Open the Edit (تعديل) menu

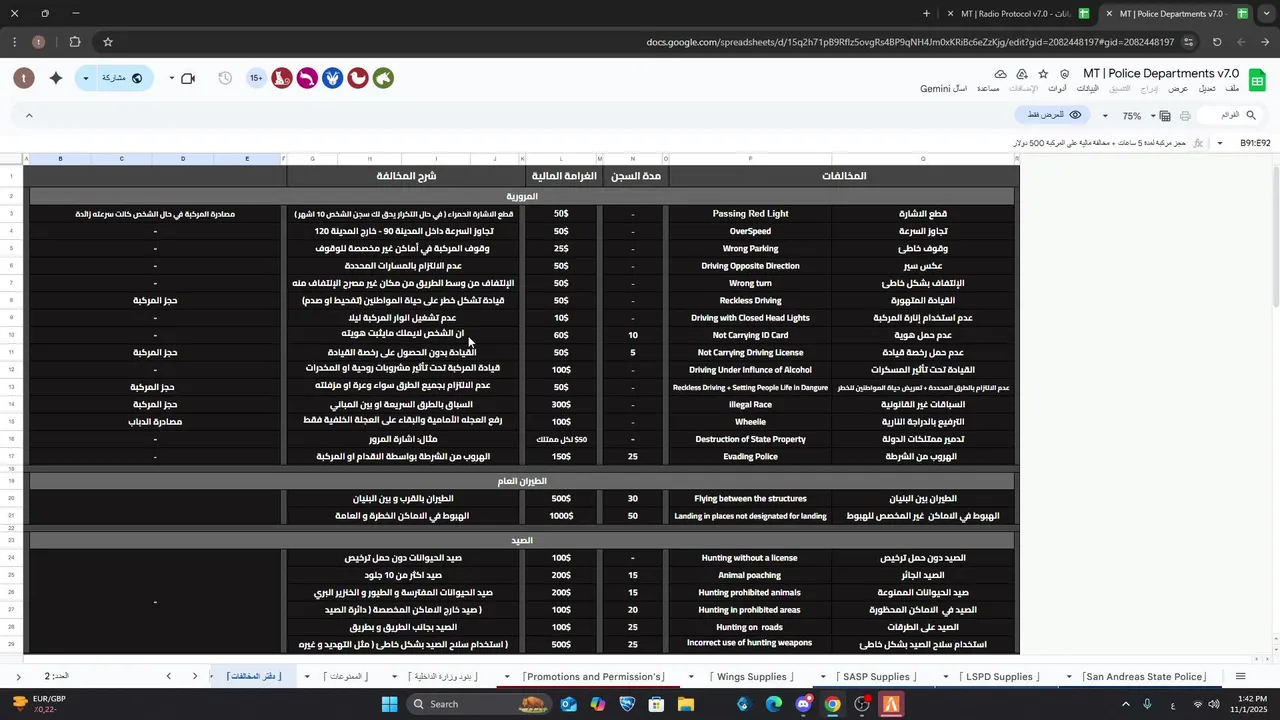point(1207,89)
